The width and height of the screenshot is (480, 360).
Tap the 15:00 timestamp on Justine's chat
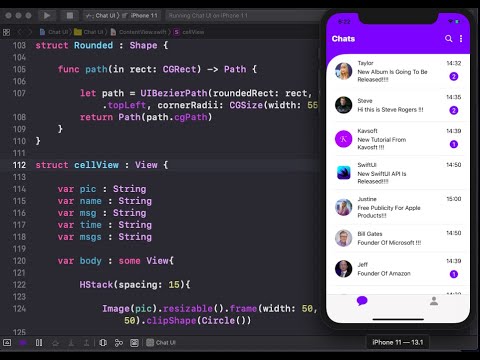454,199
